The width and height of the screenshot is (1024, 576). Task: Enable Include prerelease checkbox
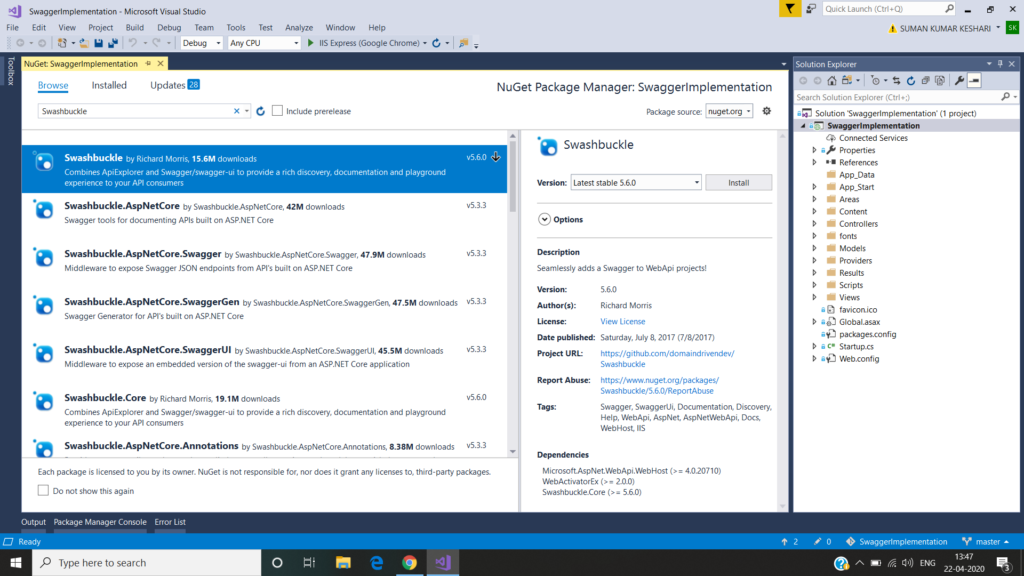[x=278, y=111]
